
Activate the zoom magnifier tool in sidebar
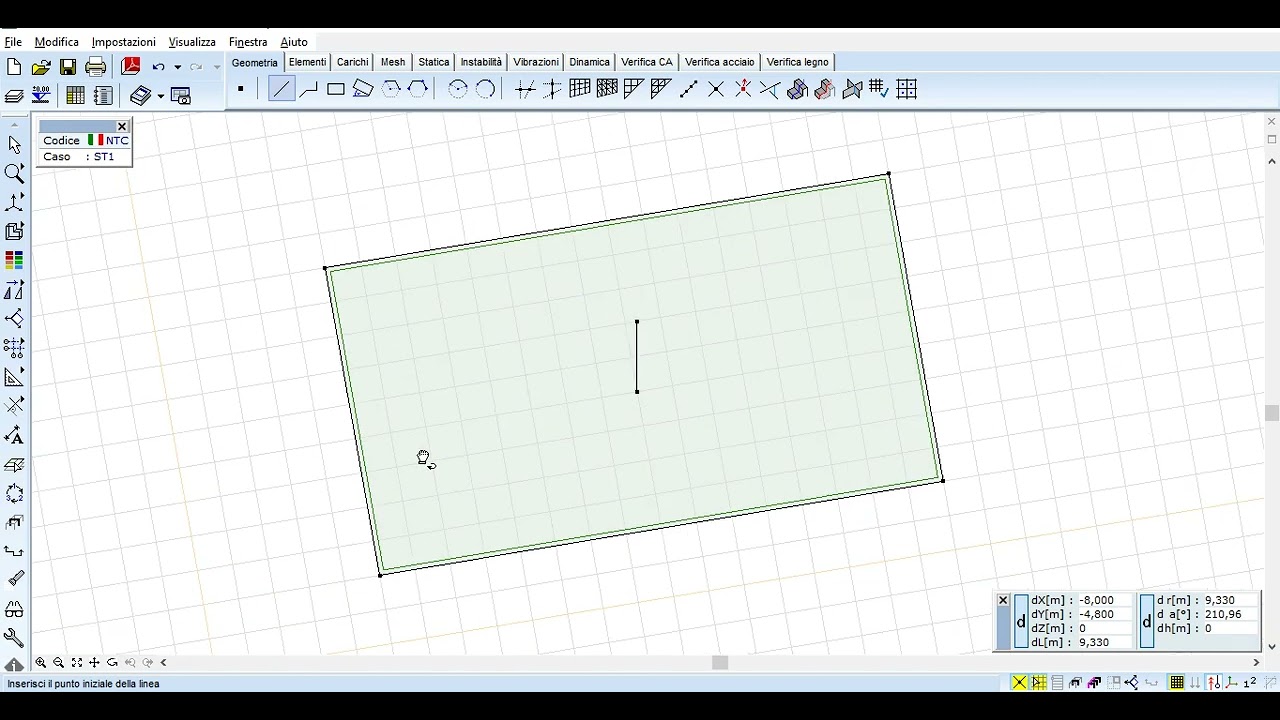click(14, 174)
